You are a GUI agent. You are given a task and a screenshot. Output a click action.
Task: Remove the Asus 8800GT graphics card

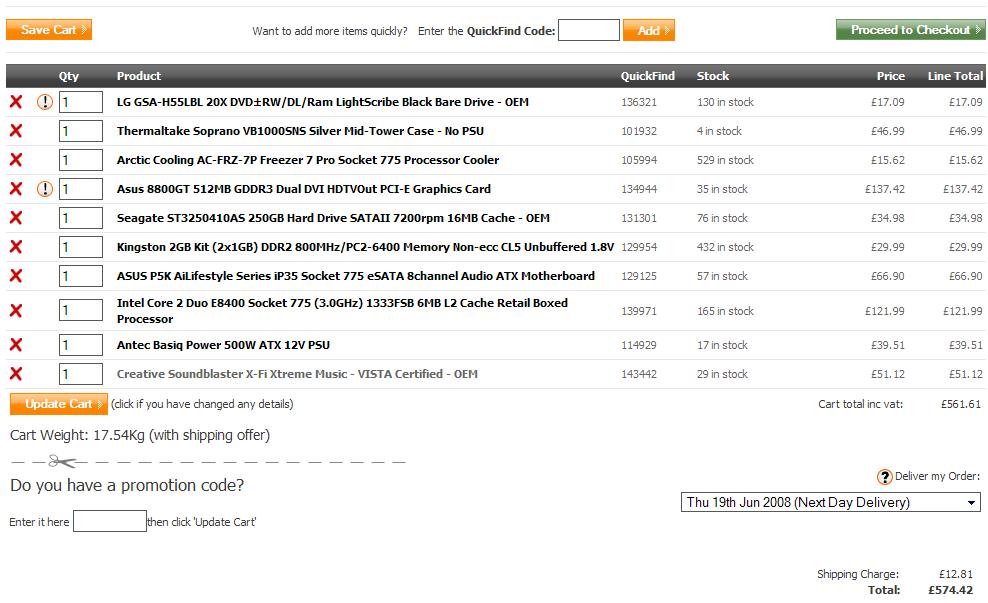[16, 188]
